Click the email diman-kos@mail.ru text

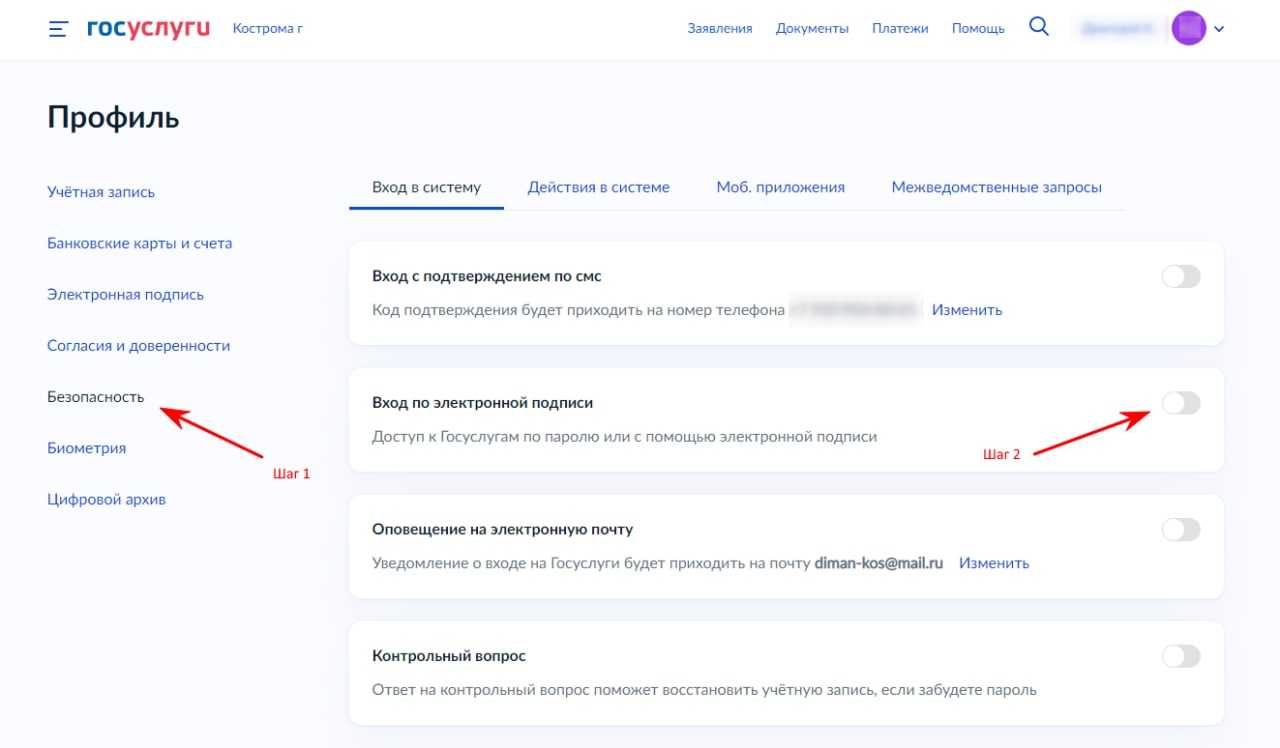pyautogui.click(x=879, y=563)
